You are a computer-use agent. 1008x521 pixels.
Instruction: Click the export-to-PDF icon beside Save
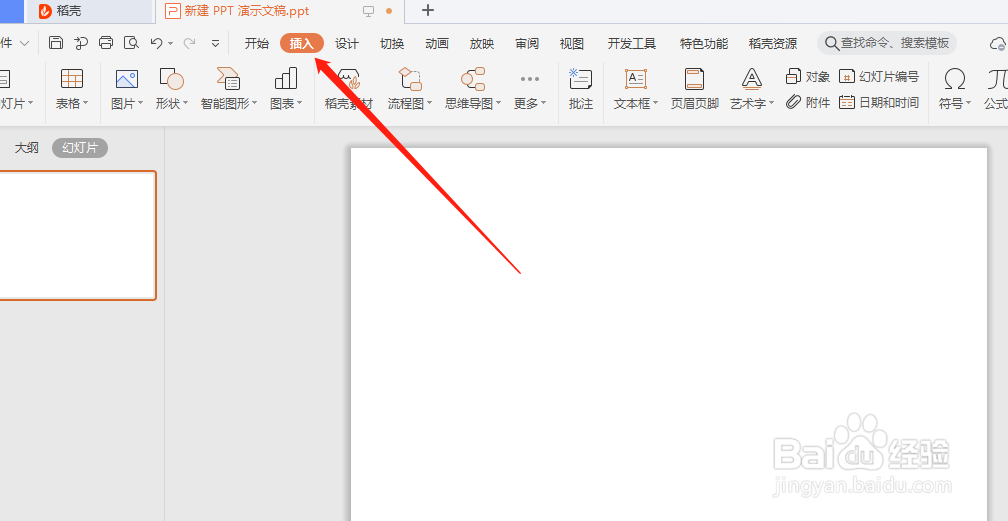[81, 43]
